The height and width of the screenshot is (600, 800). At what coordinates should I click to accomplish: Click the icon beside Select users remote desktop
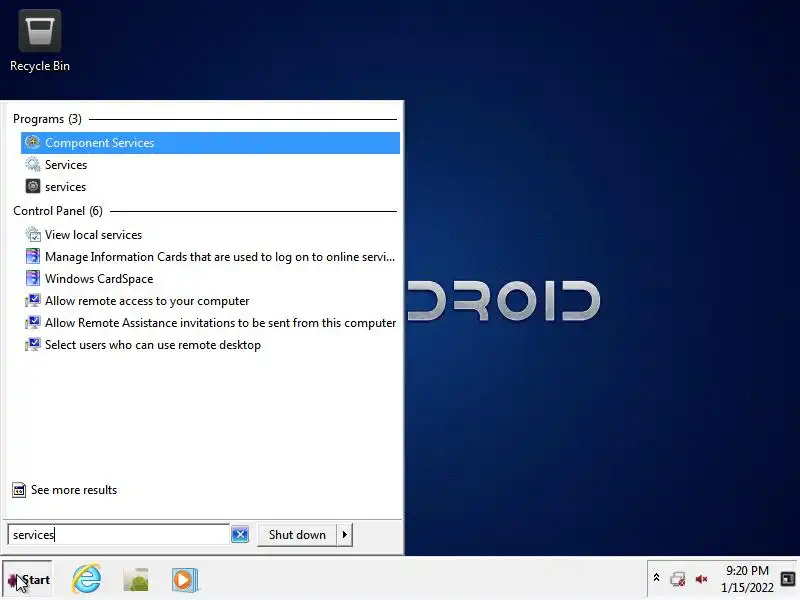[x=33, y=344]
